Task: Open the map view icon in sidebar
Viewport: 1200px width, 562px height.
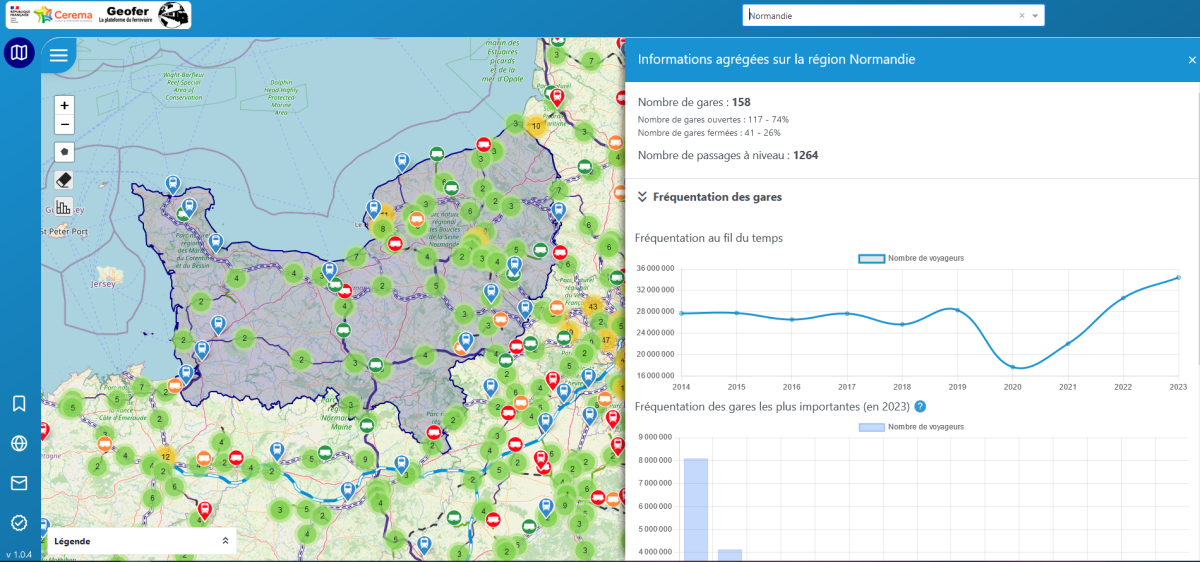Action: pos(19,54)
